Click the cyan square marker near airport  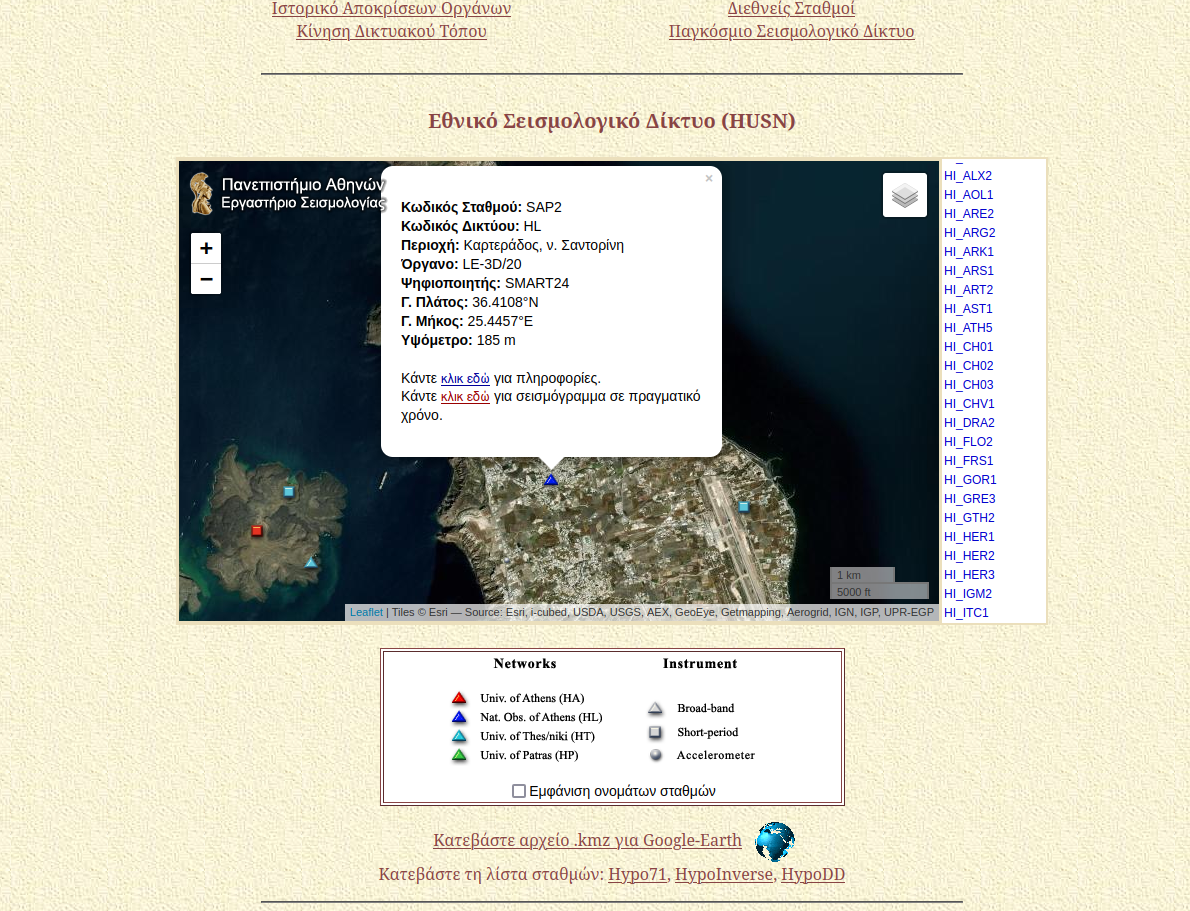[744, 506]
